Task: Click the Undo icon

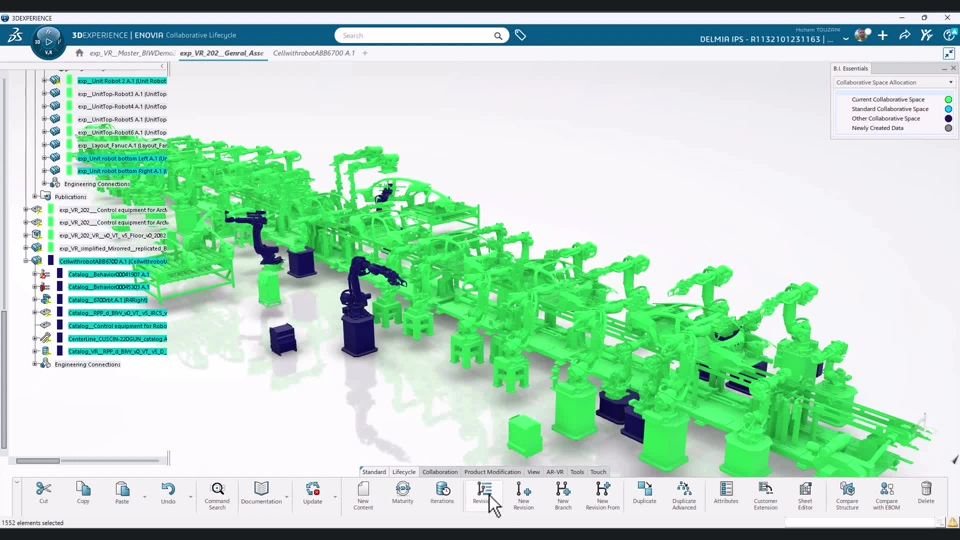Action: (168, 489)
